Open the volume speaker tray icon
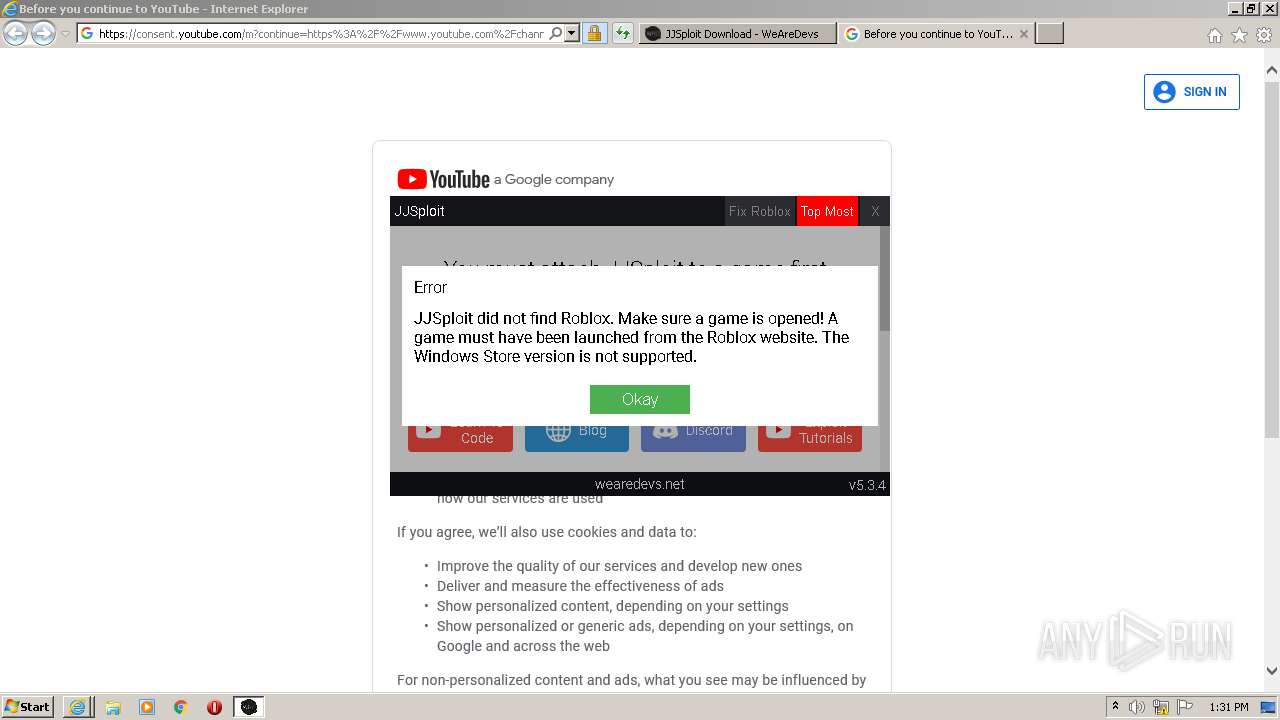This screenshot has height=720, width=1280. [x=1137, y=707]
